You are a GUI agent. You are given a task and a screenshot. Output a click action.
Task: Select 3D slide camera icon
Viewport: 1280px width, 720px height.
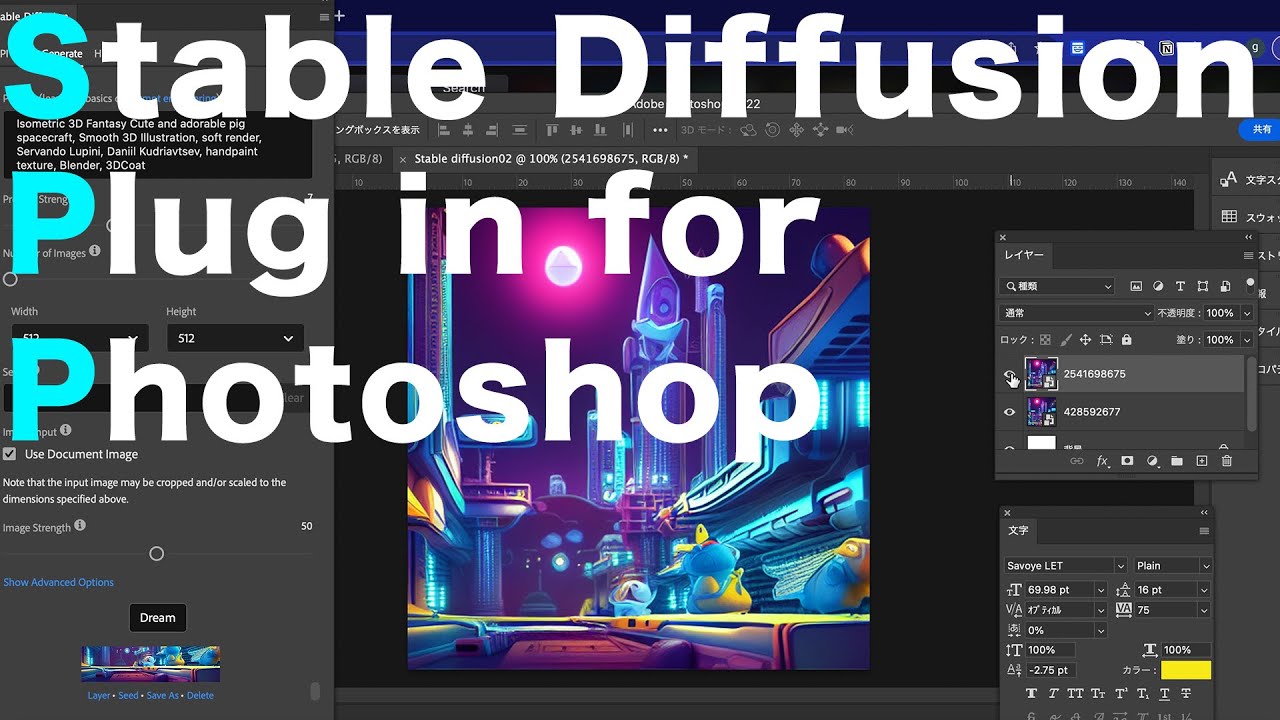click(x=821, y=130)
